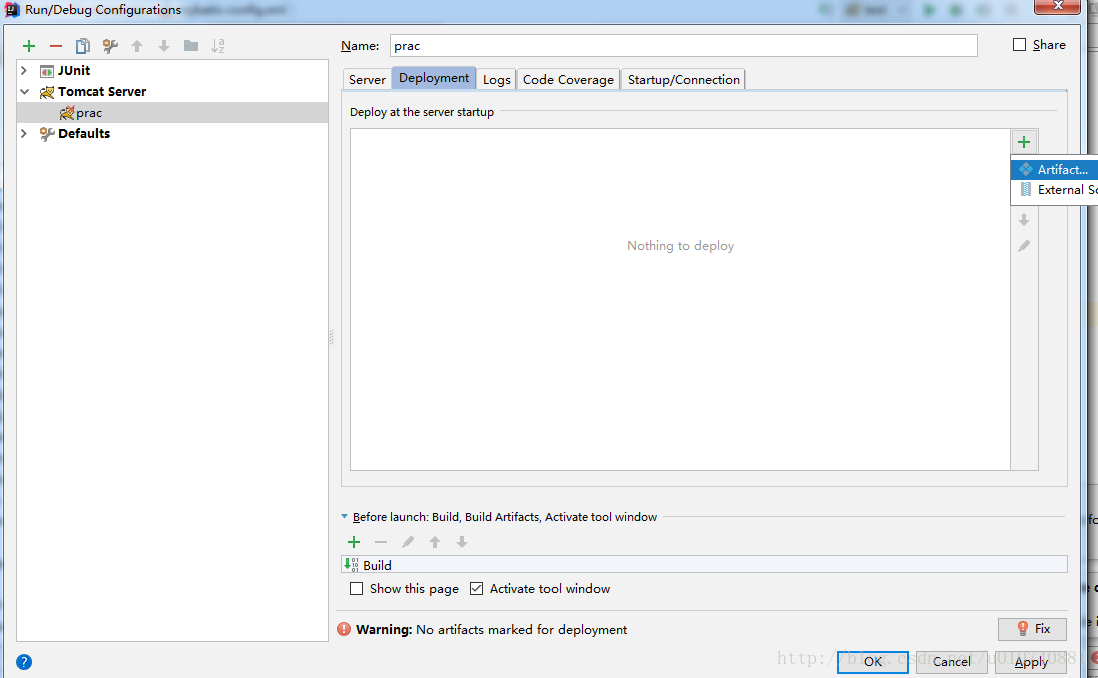Open help with question mark icon
The width and height of the screenshot is (1098, 678).
click(24, 662)
